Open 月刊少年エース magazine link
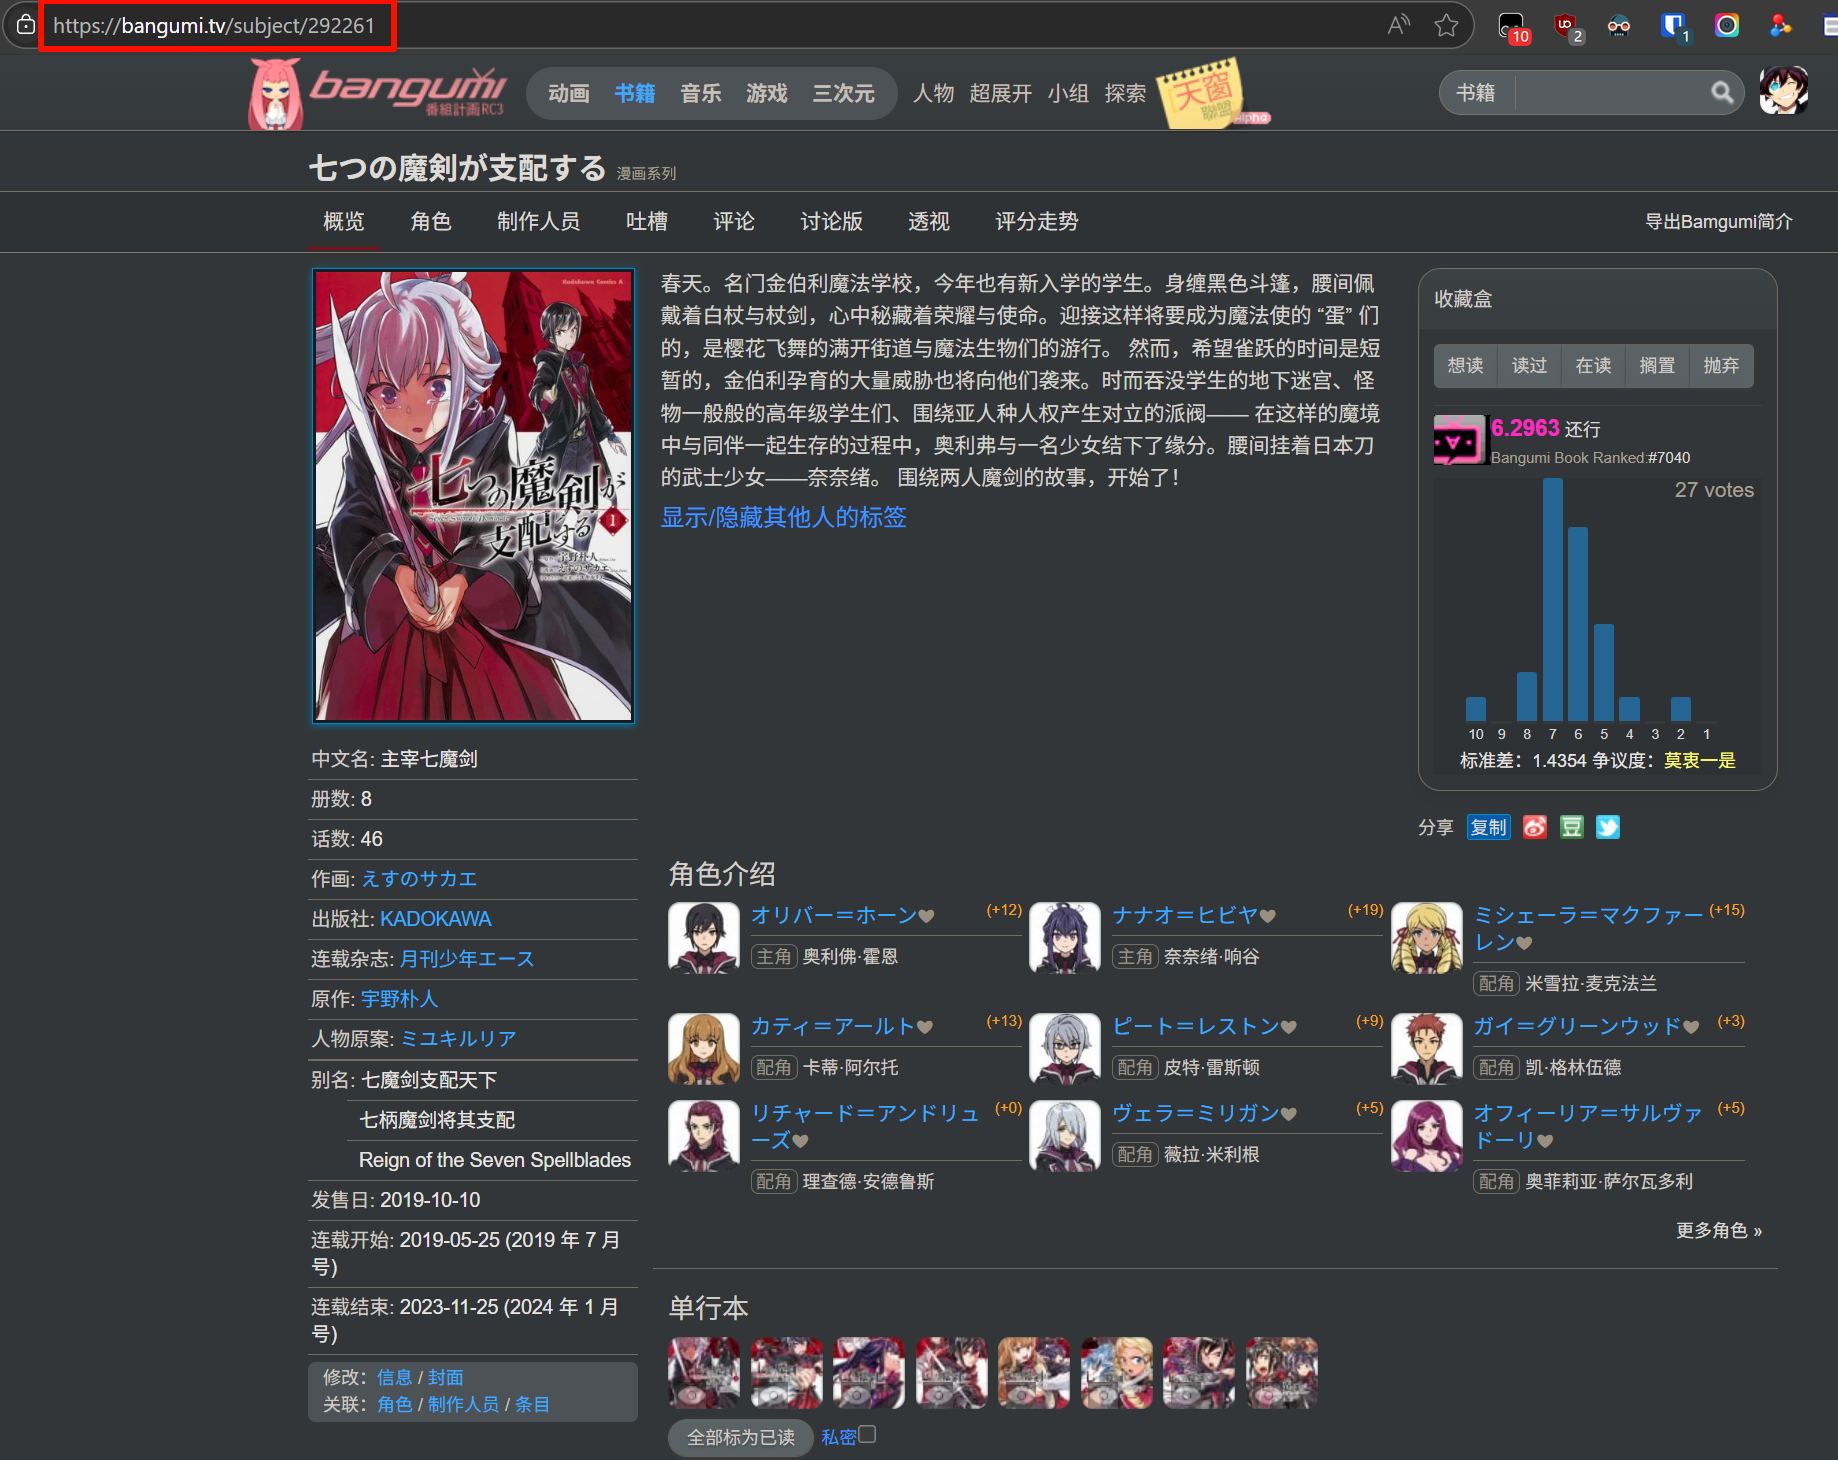 click(467, 959)
